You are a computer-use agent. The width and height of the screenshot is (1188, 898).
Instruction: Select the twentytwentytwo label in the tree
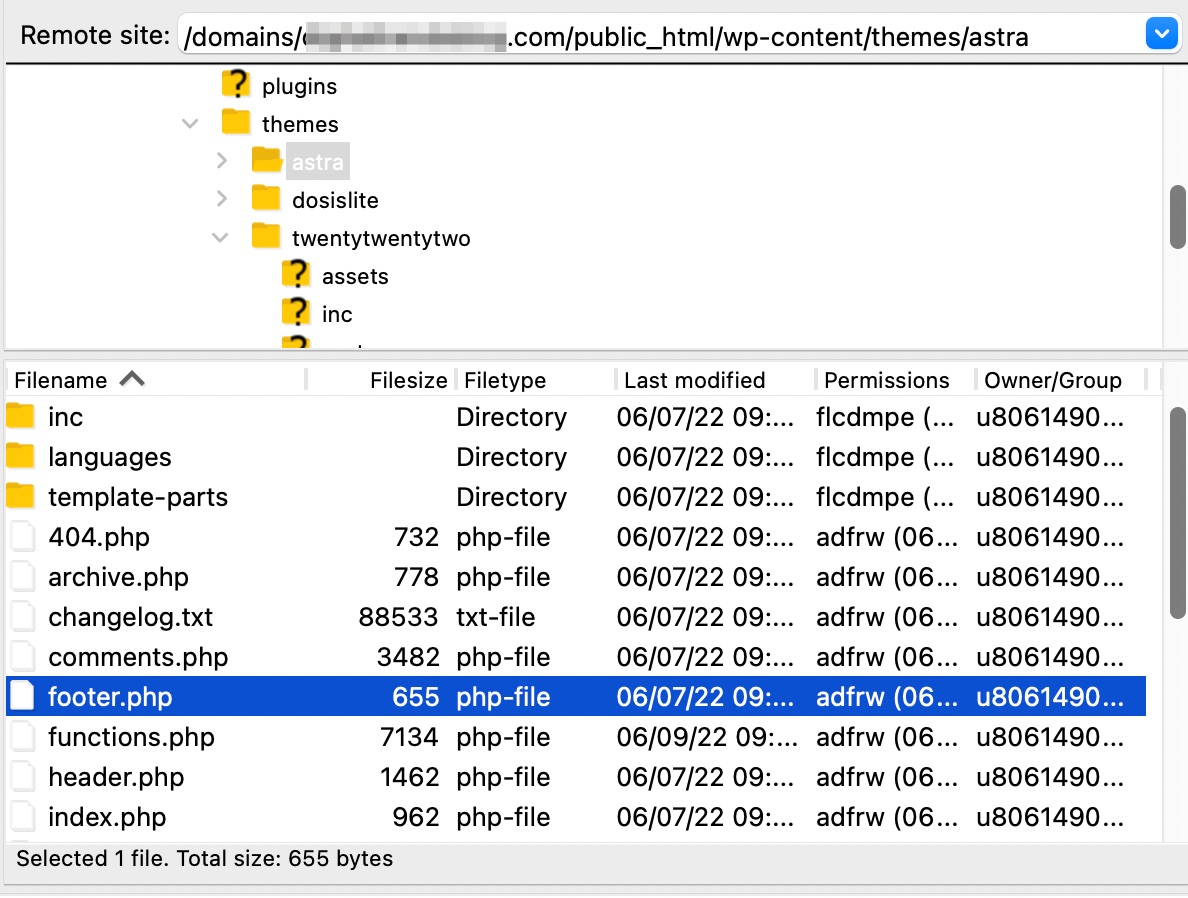[x=381, y=239]
